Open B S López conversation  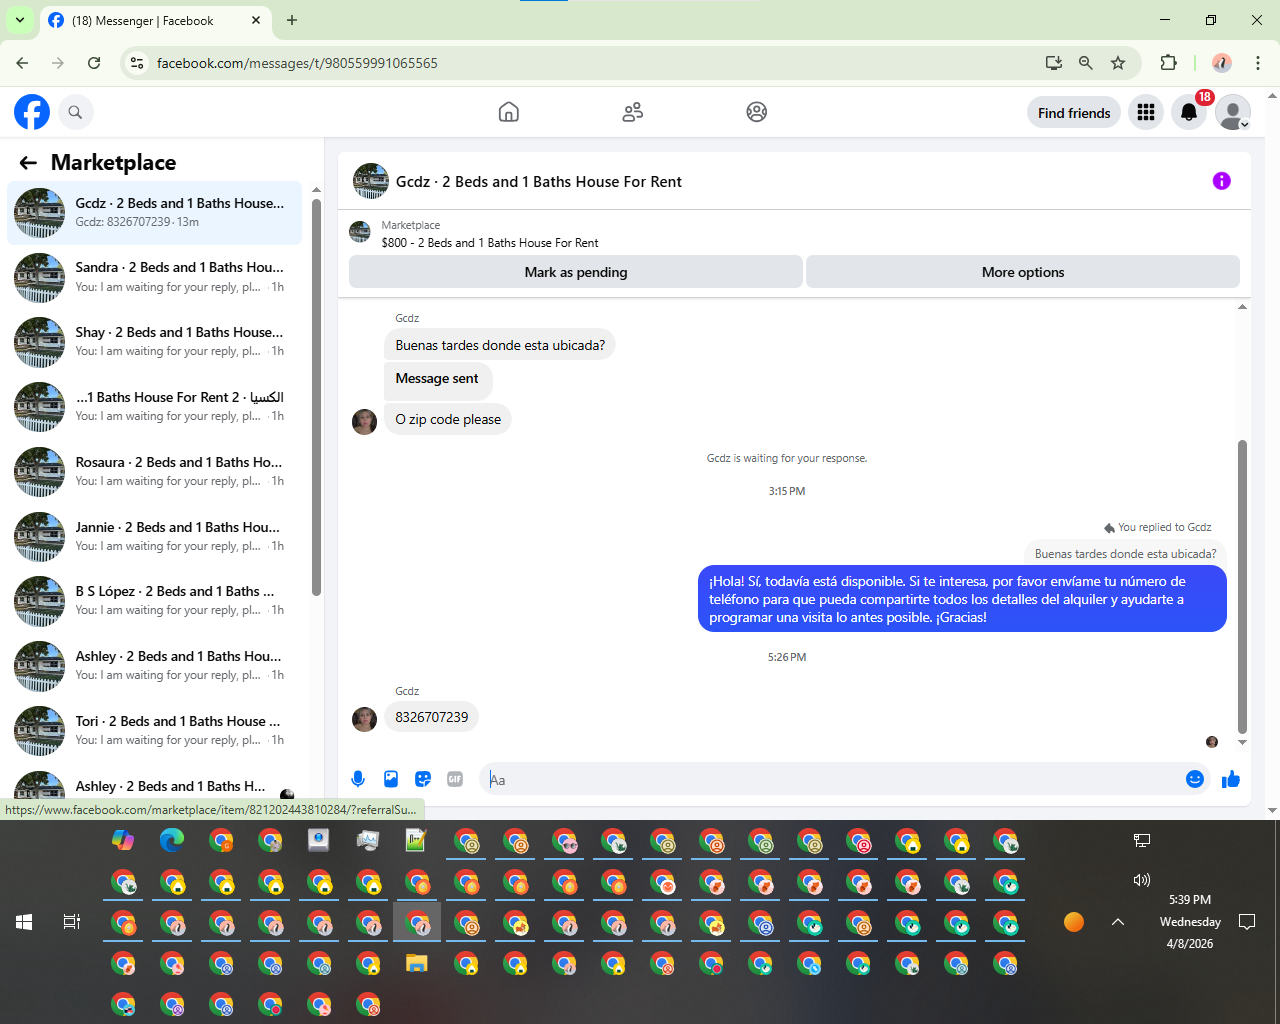click(154, 601)
